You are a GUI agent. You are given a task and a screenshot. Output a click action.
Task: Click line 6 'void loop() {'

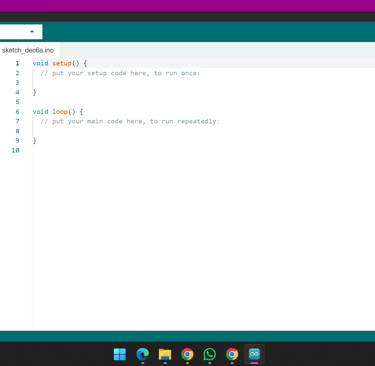tap(58, 112)
